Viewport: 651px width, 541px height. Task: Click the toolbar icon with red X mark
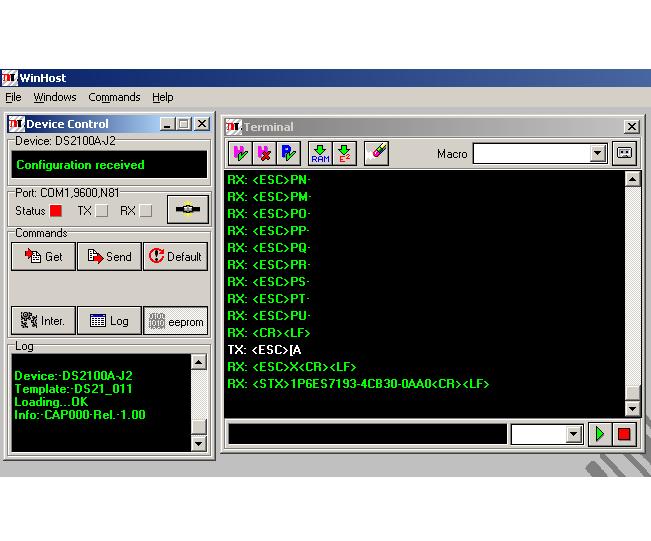point(264,153)
